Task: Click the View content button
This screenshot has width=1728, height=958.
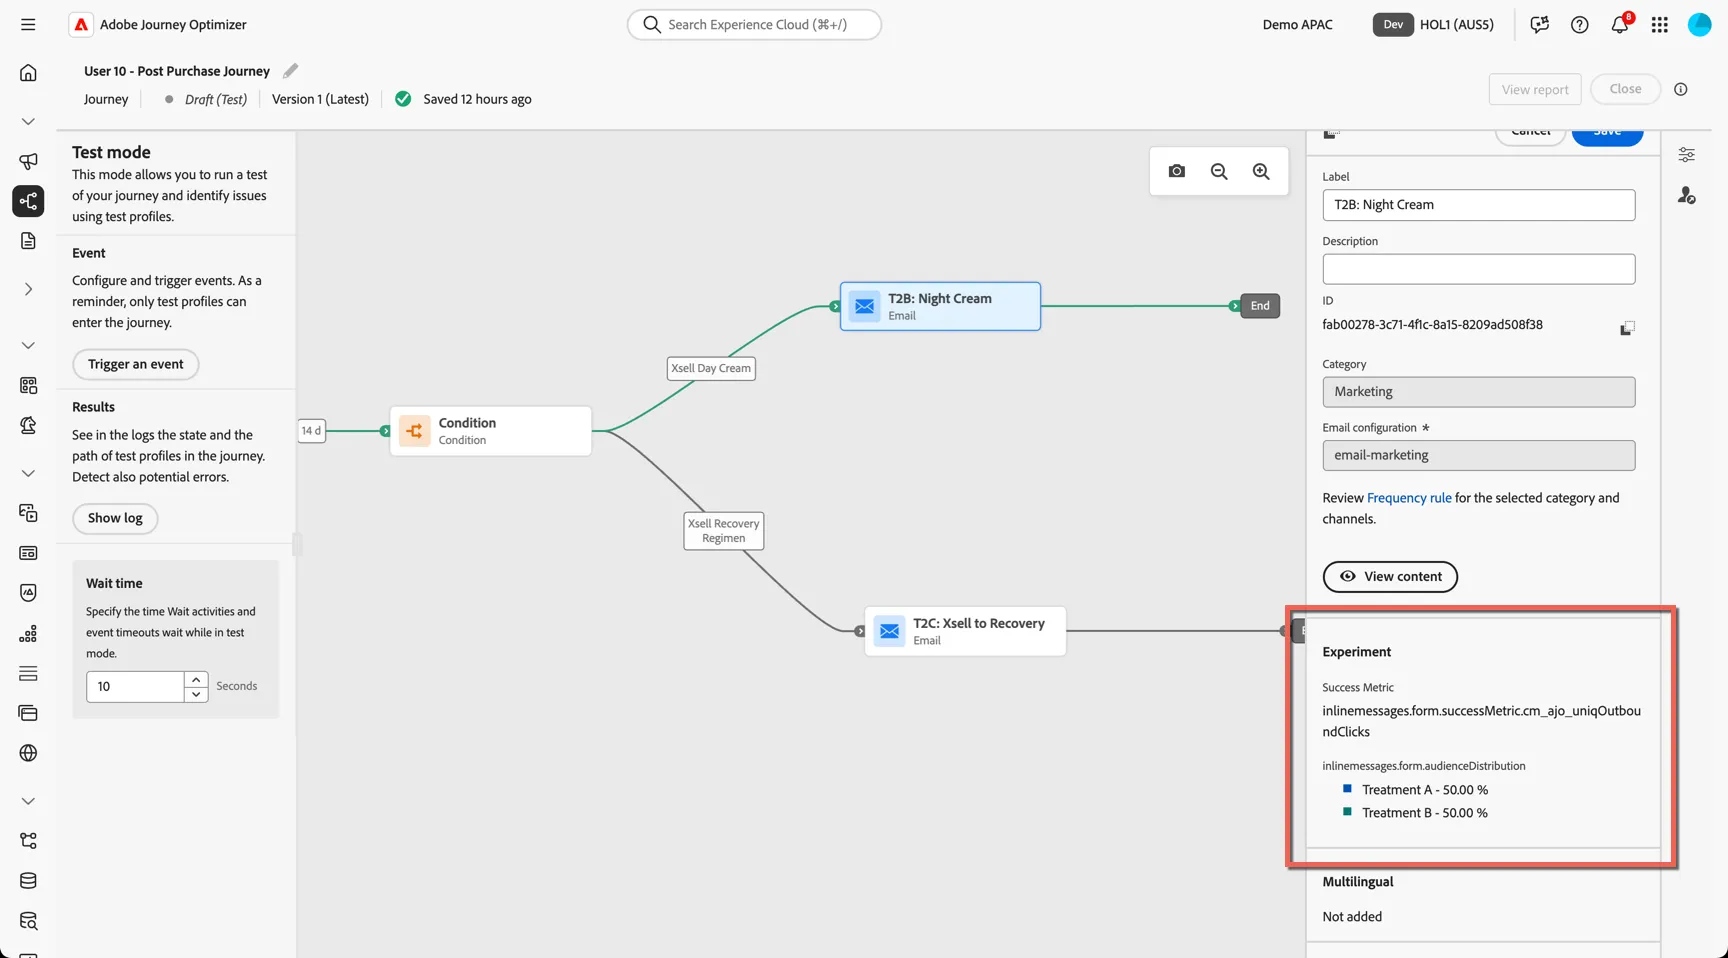Action: tap(1390, 577)
